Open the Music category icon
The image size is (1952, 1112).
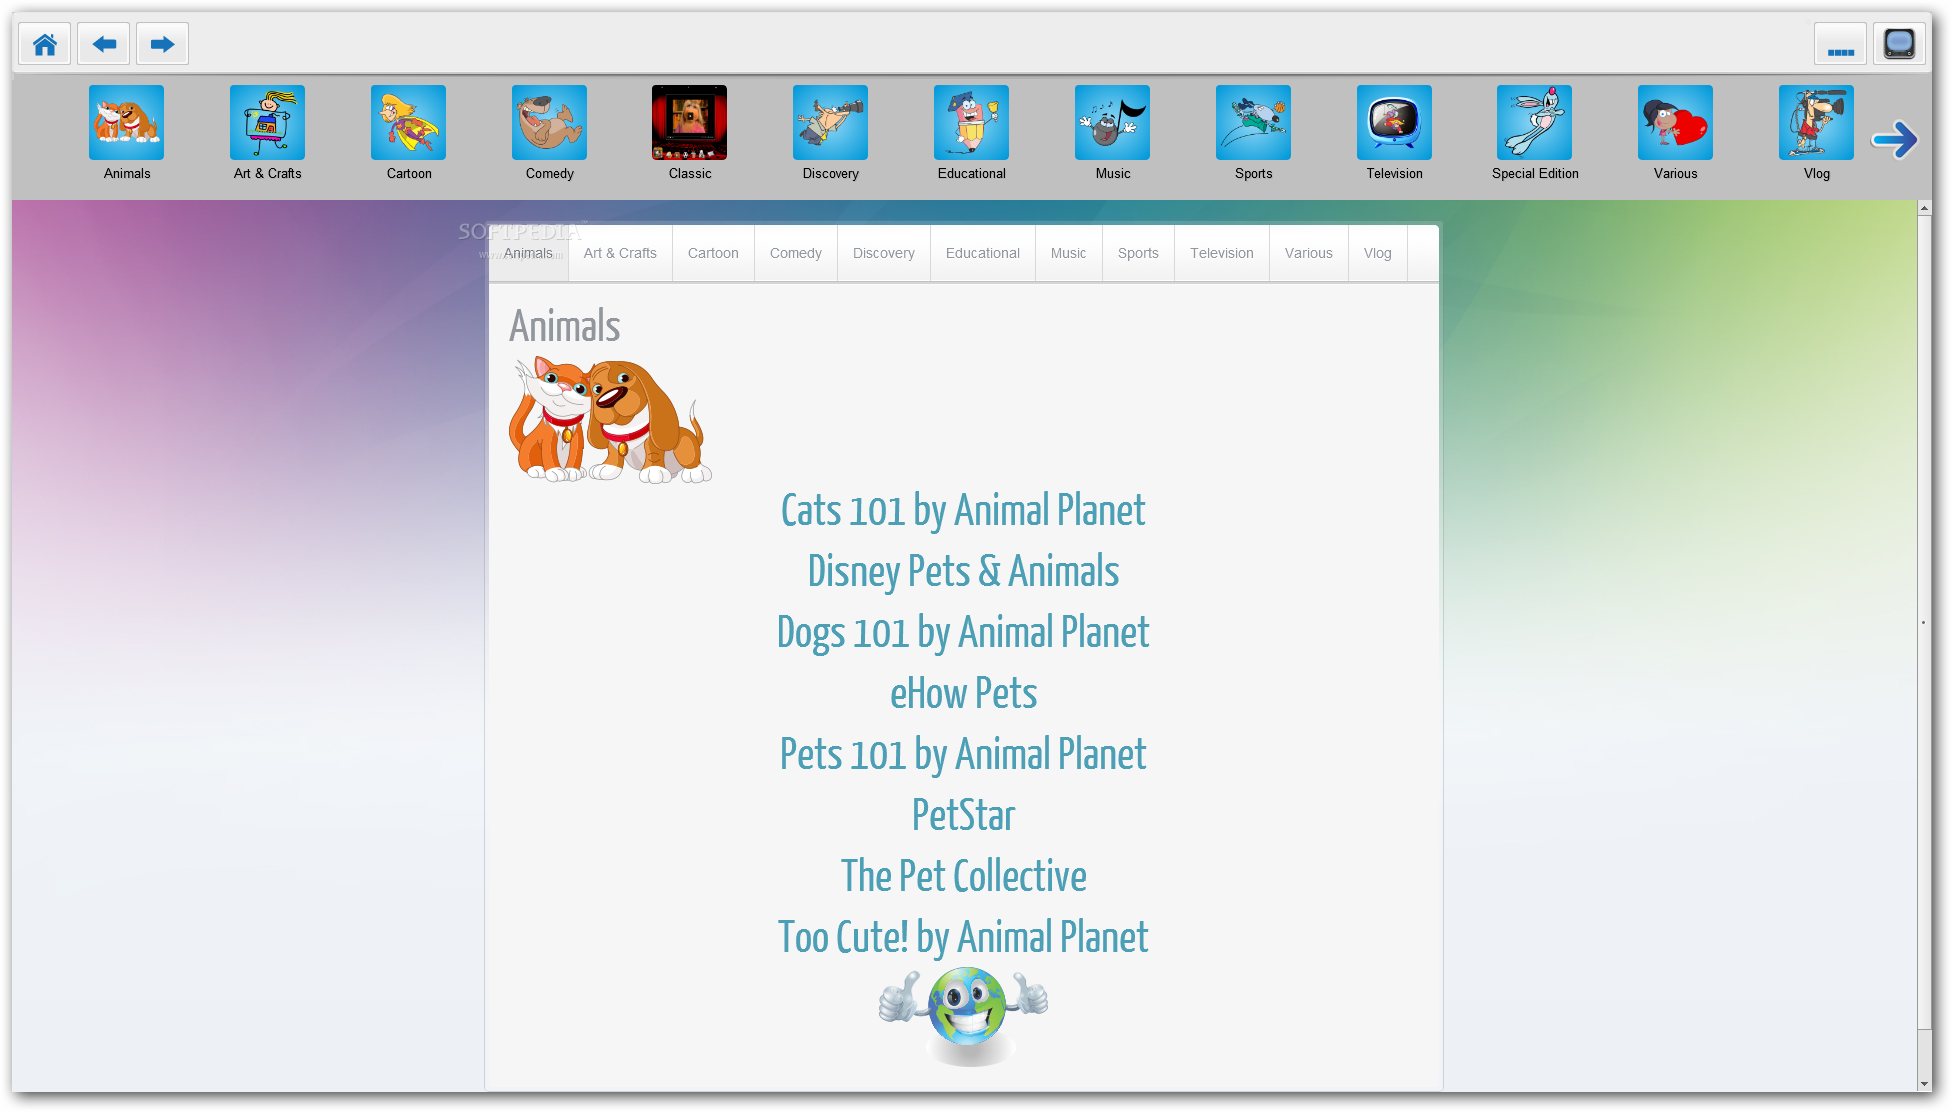pyautogui.click(x=1112, y=123)
